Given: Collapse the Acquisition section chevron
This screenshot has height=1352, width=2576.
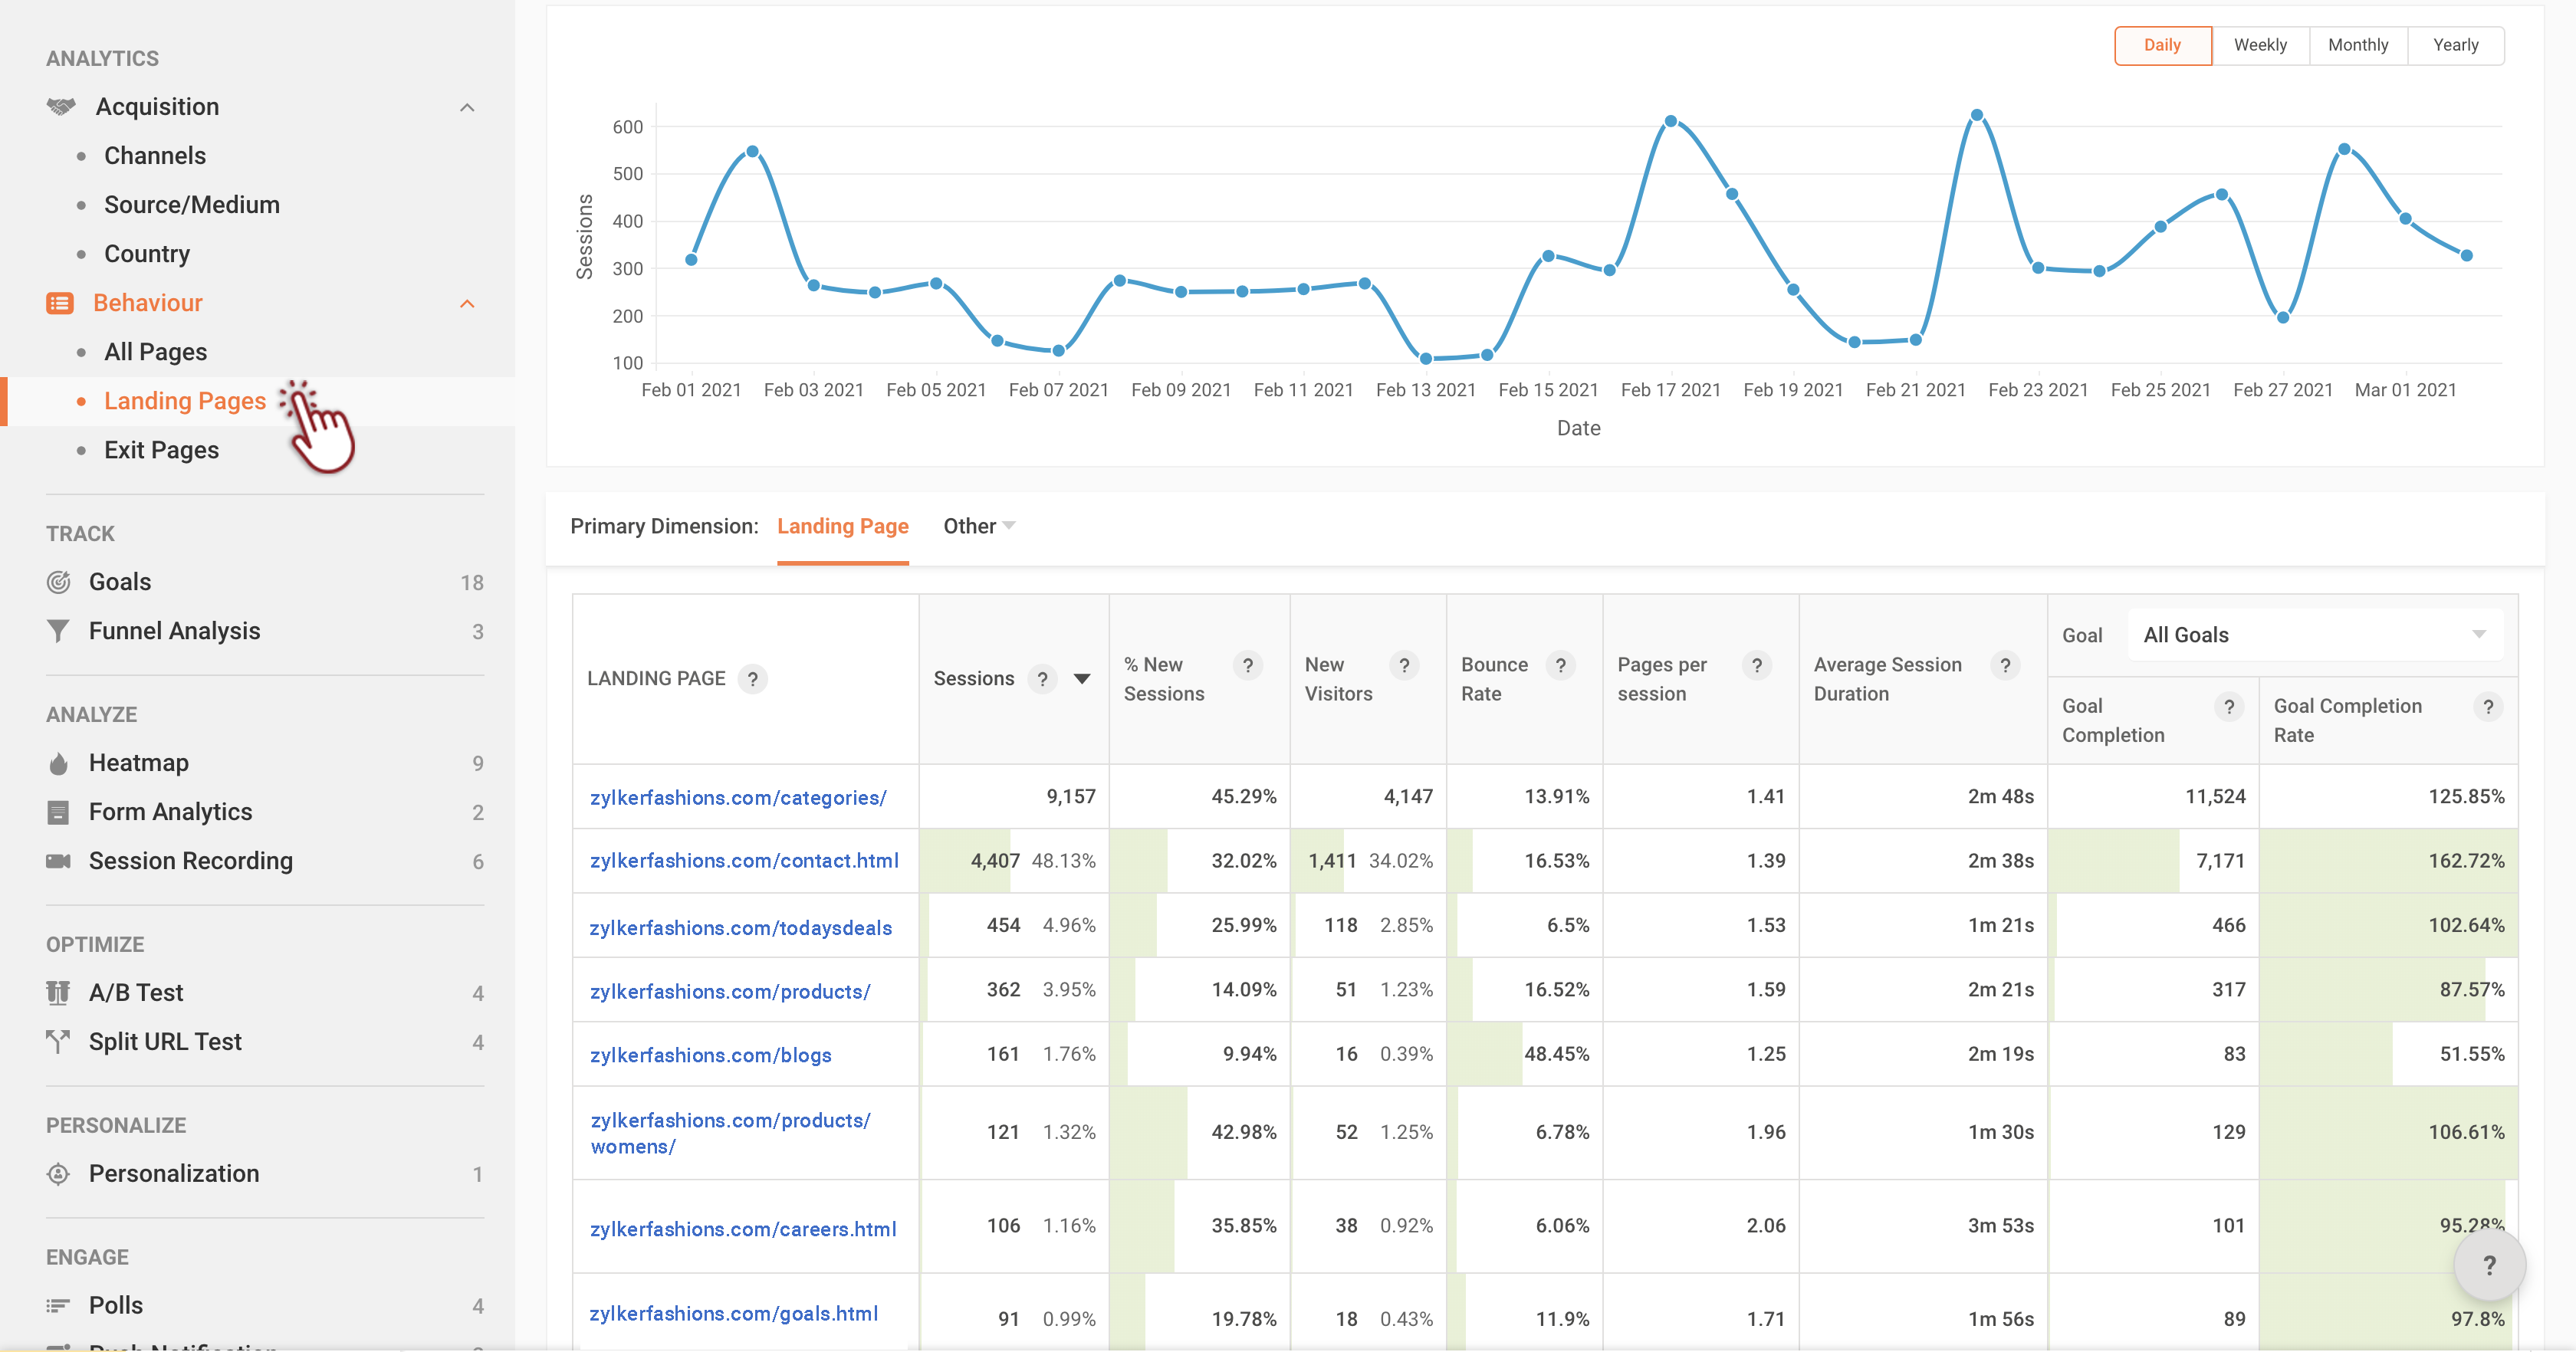Looking at the screenshot, I should coord(467,107).
